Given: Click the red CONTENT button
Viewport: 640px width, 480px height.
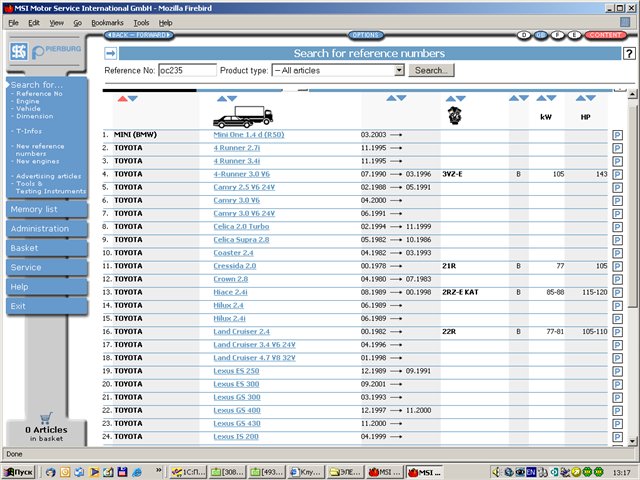Looking at the screenshot, I should coord(605,35).
